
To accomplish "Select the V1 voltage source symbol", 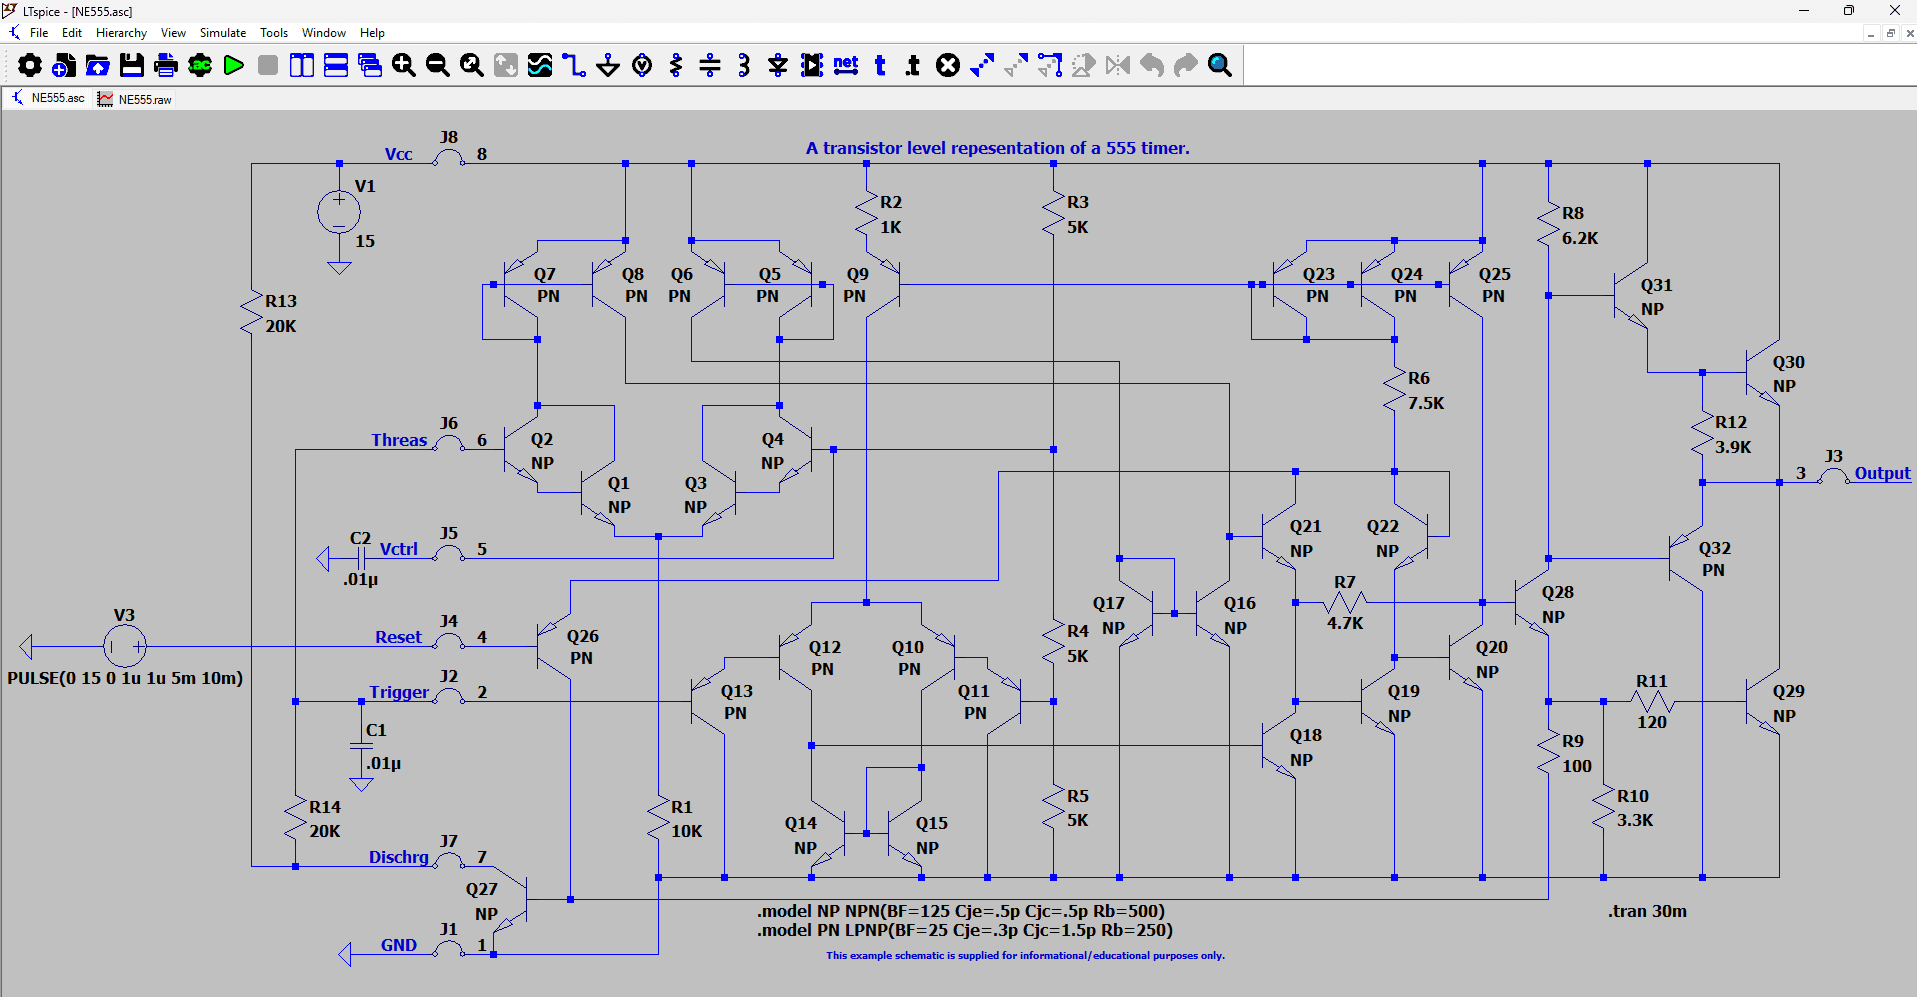I will click(x=339, y=212).
